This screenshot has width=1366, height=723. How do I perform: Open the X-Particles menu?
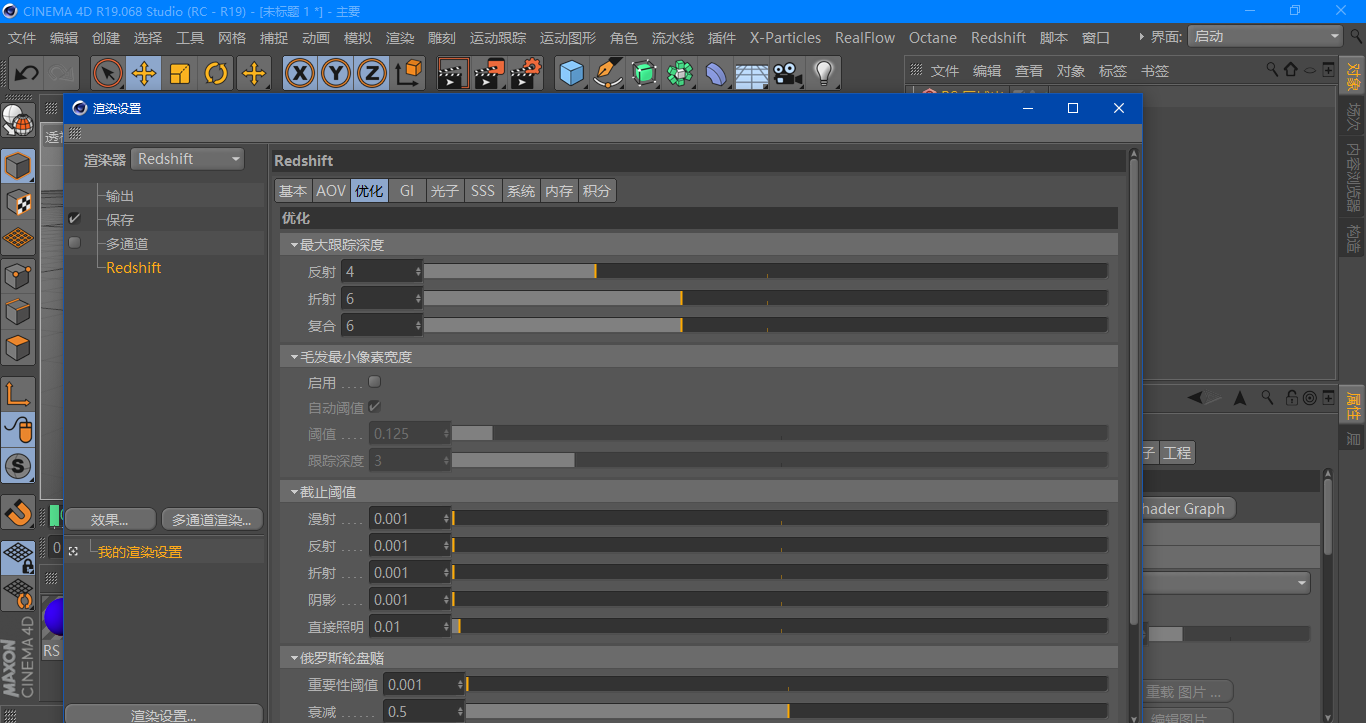pos(785,38)
